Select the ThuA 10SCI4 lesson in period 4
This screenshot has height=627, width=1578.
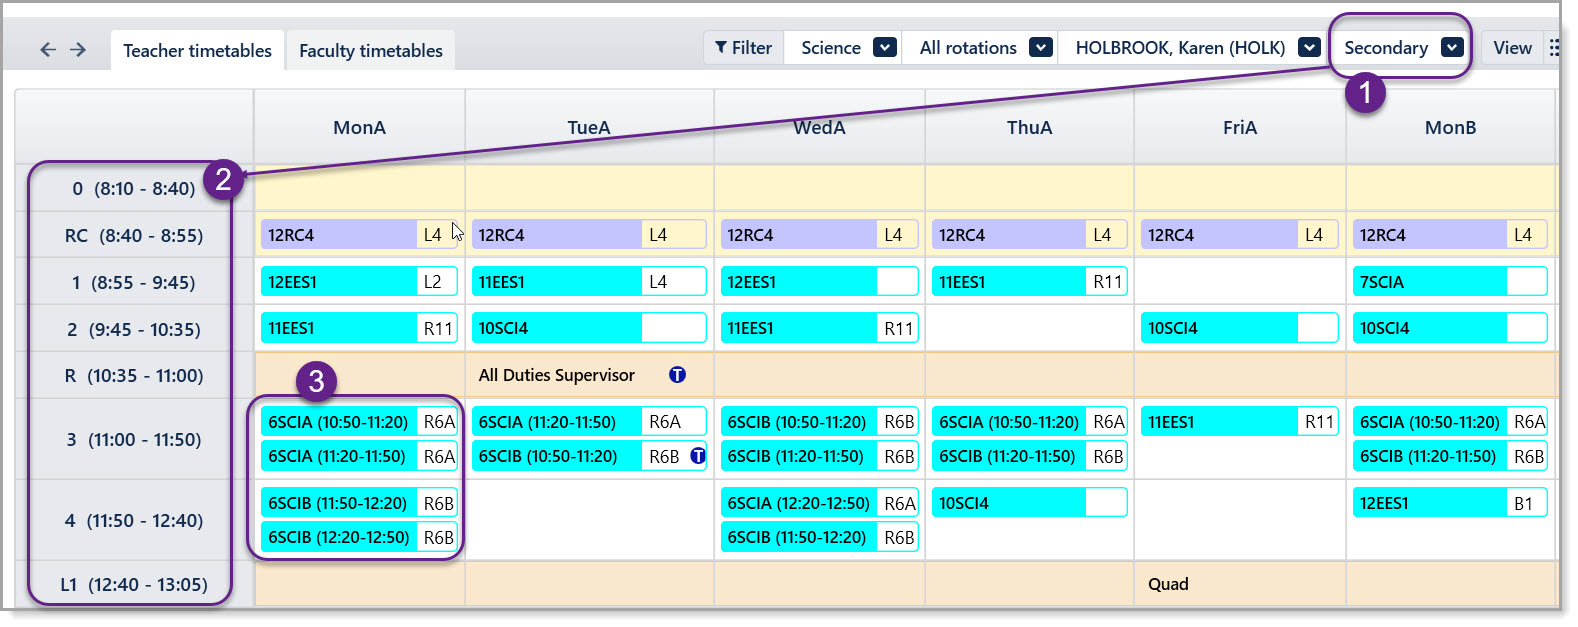click(x=1029, y=503)
